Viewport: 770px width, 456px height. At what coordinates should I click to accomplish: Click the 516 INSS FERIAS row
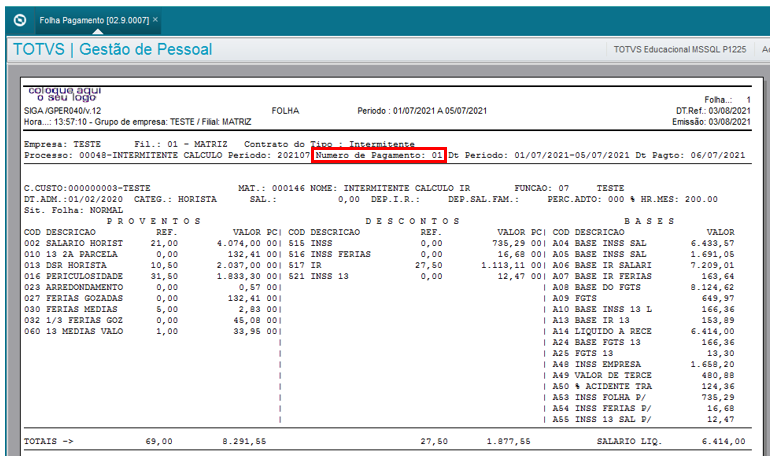coord(415,254)
